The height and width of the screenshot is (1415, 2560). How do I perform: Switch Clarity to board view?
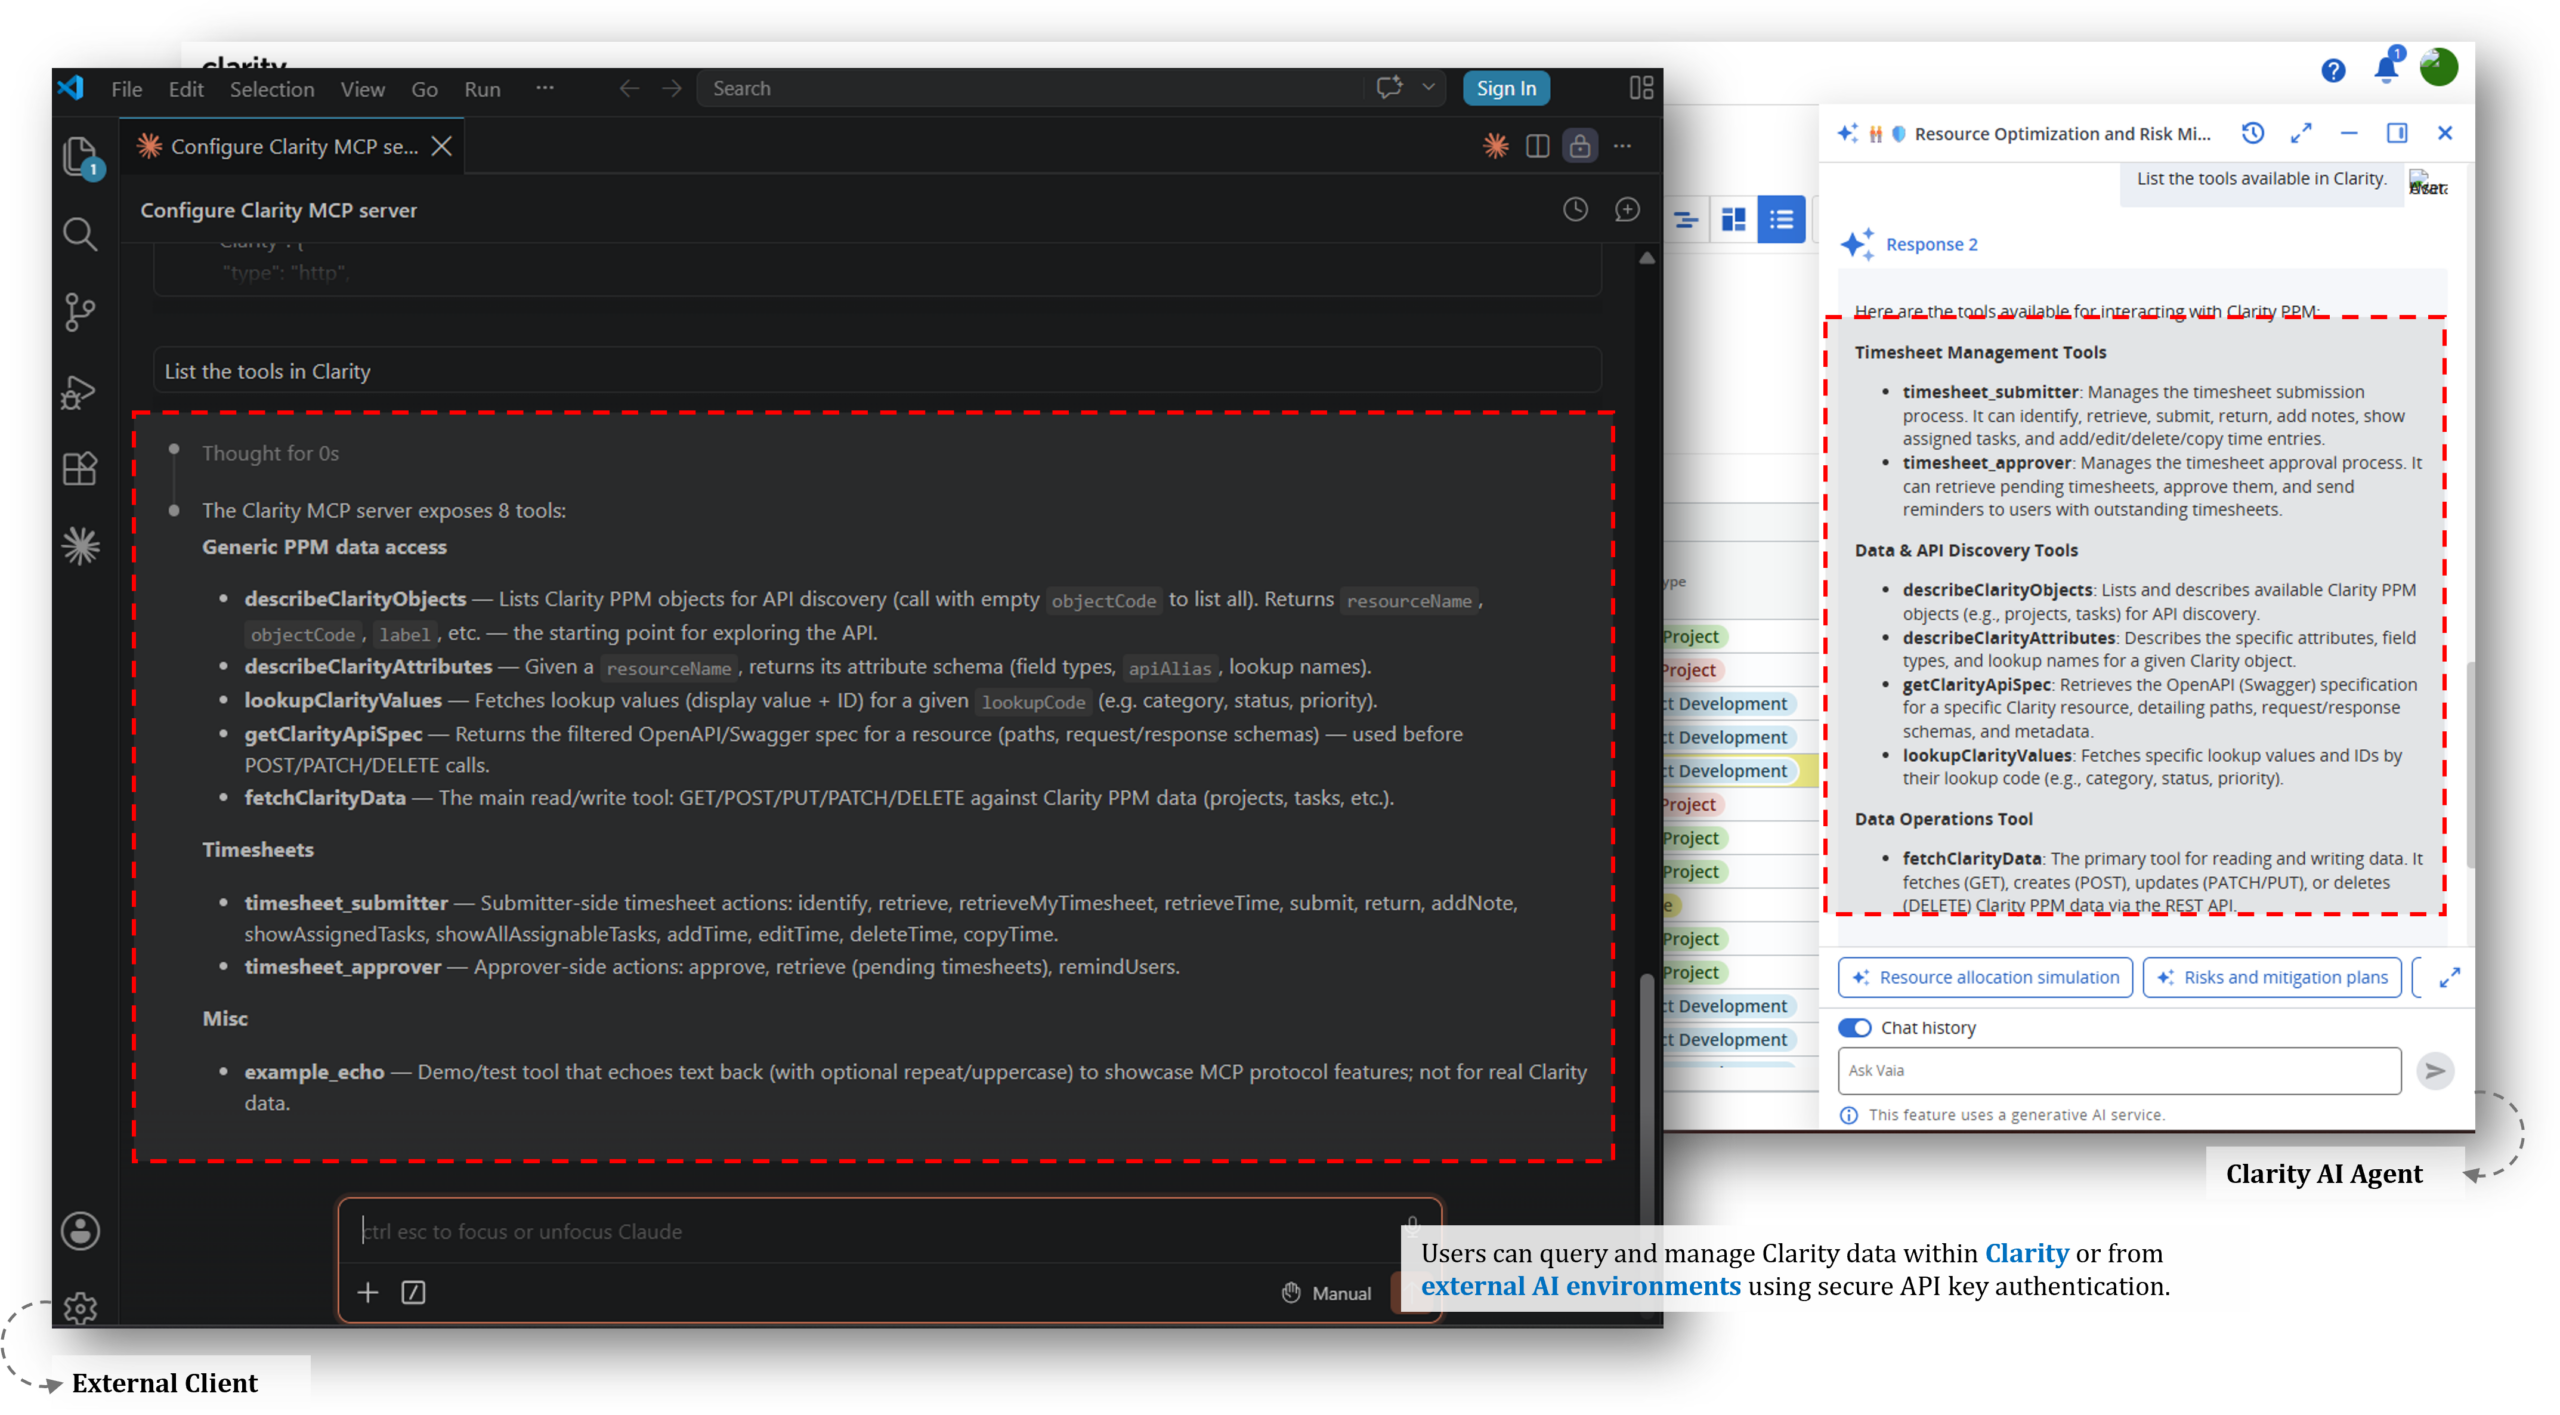[1733, 219]
